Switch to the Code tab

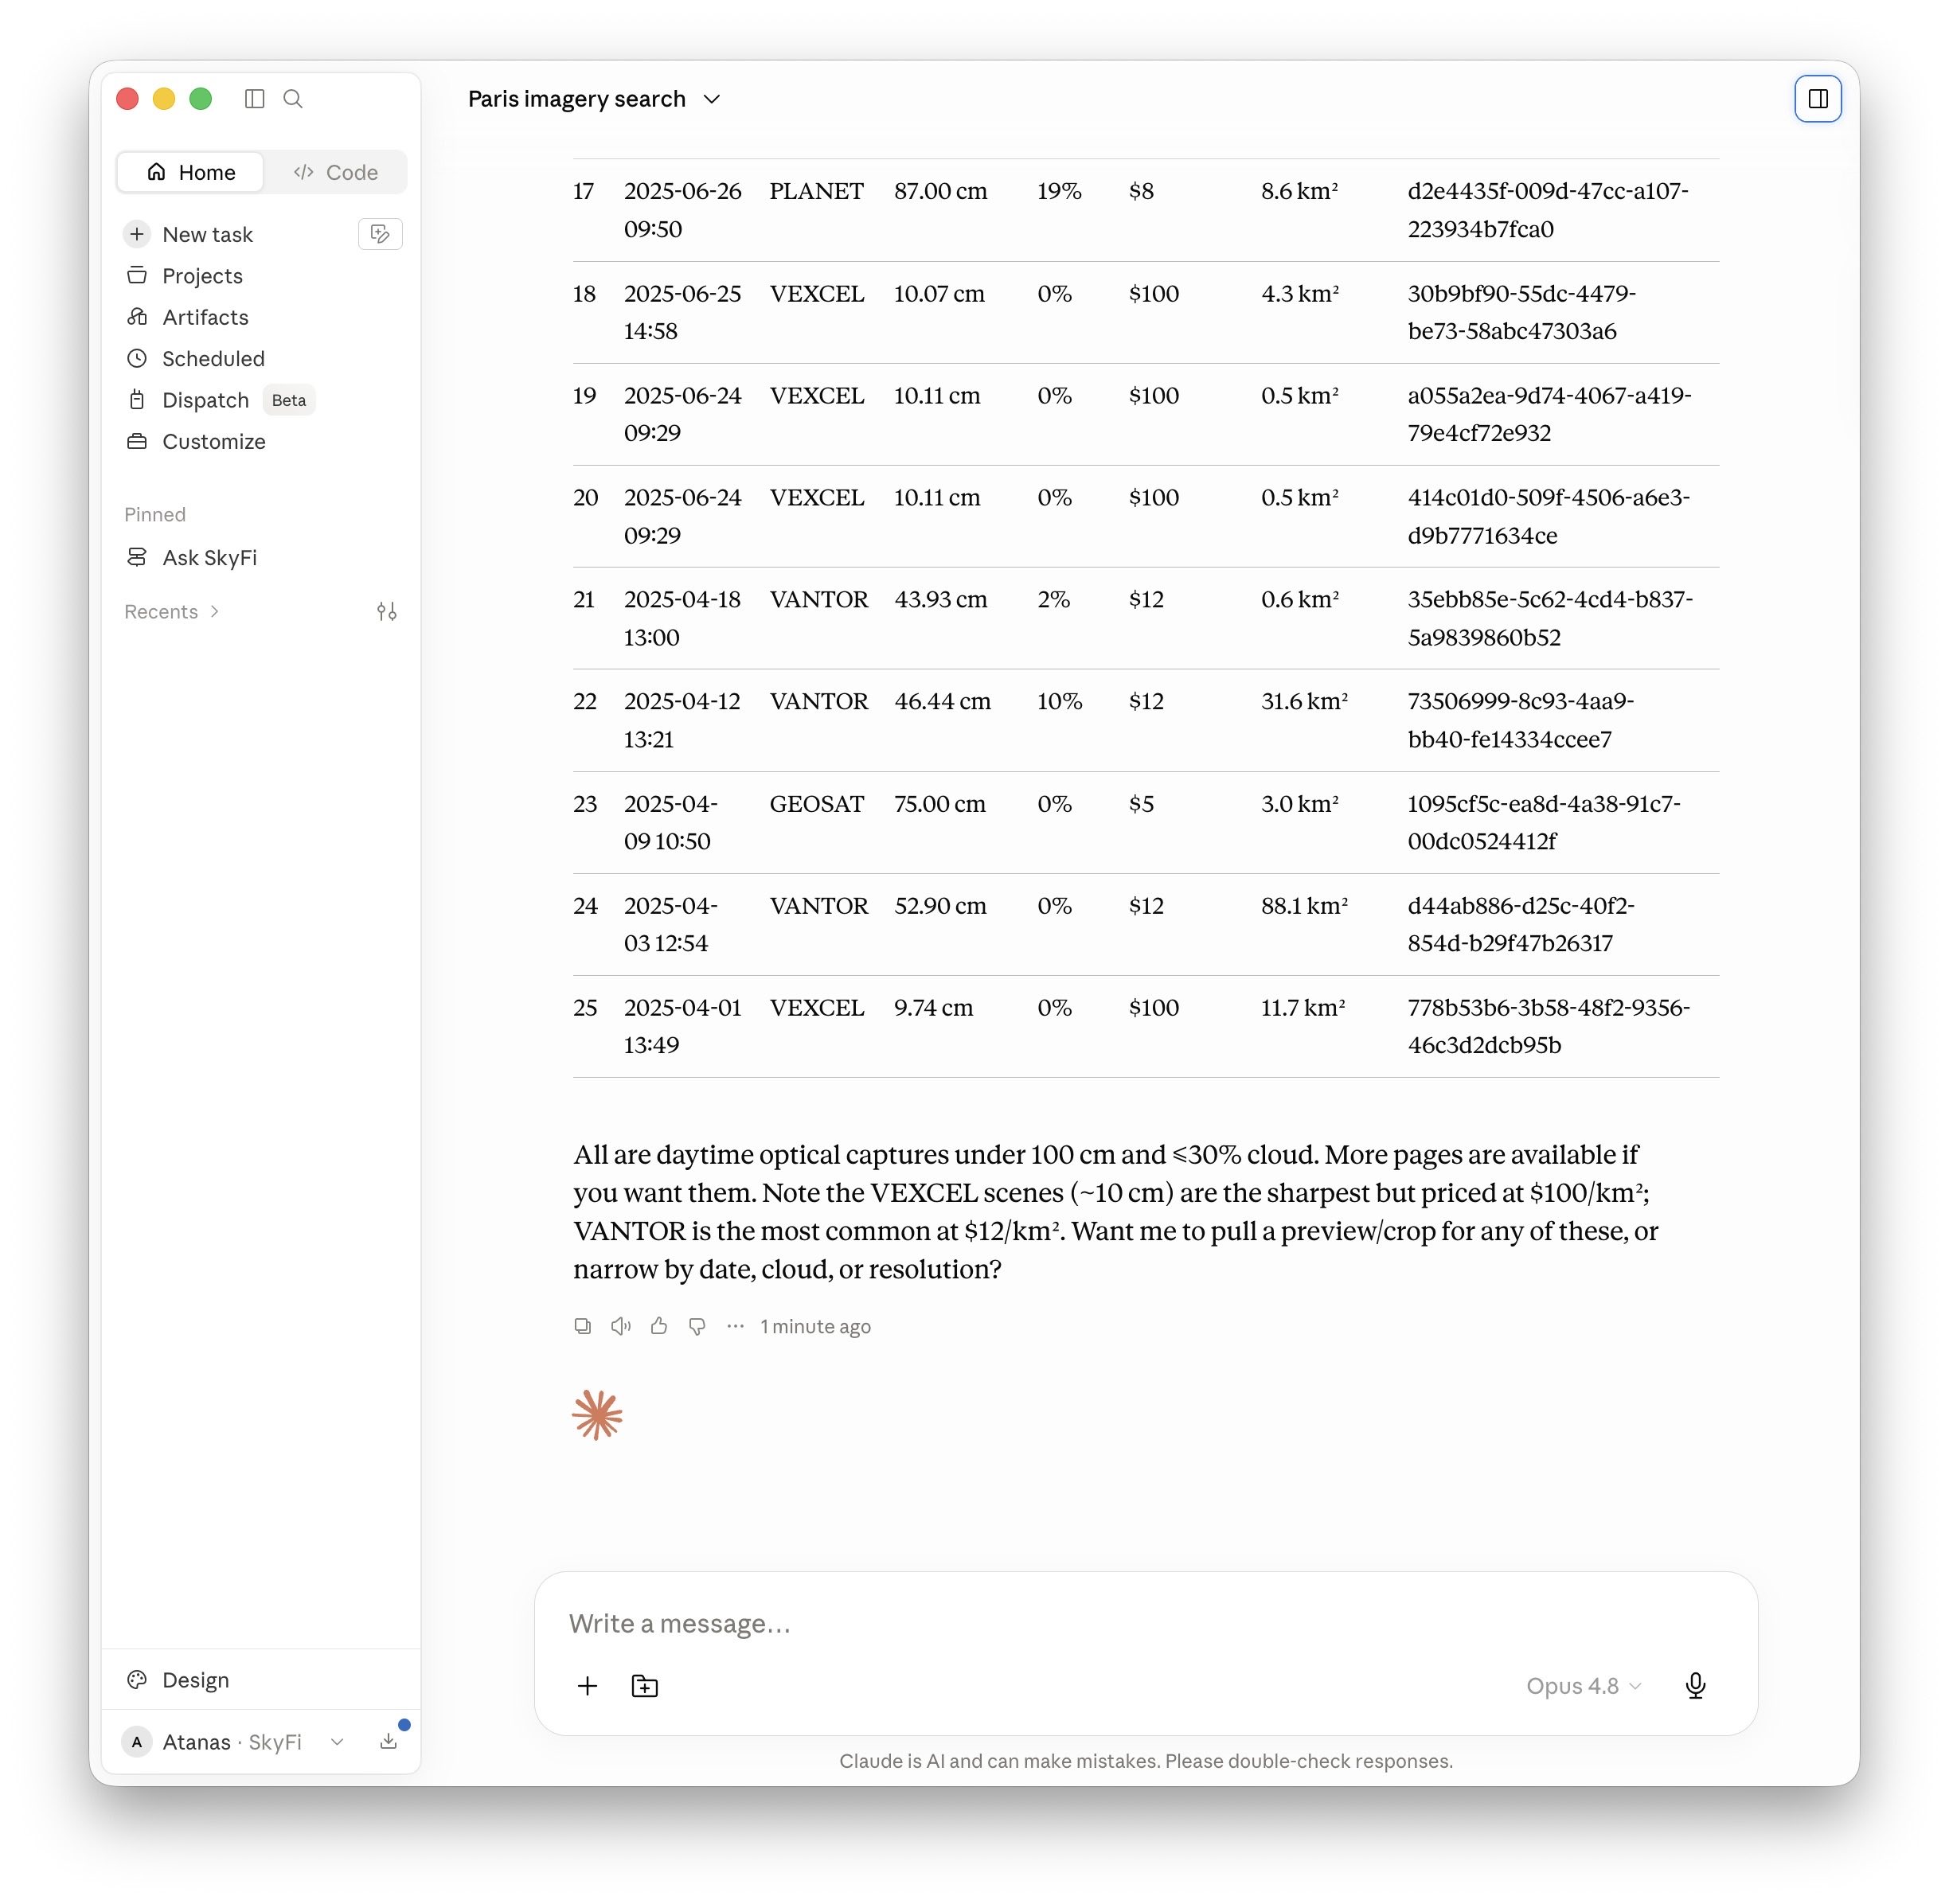click(x=336, y=172)
